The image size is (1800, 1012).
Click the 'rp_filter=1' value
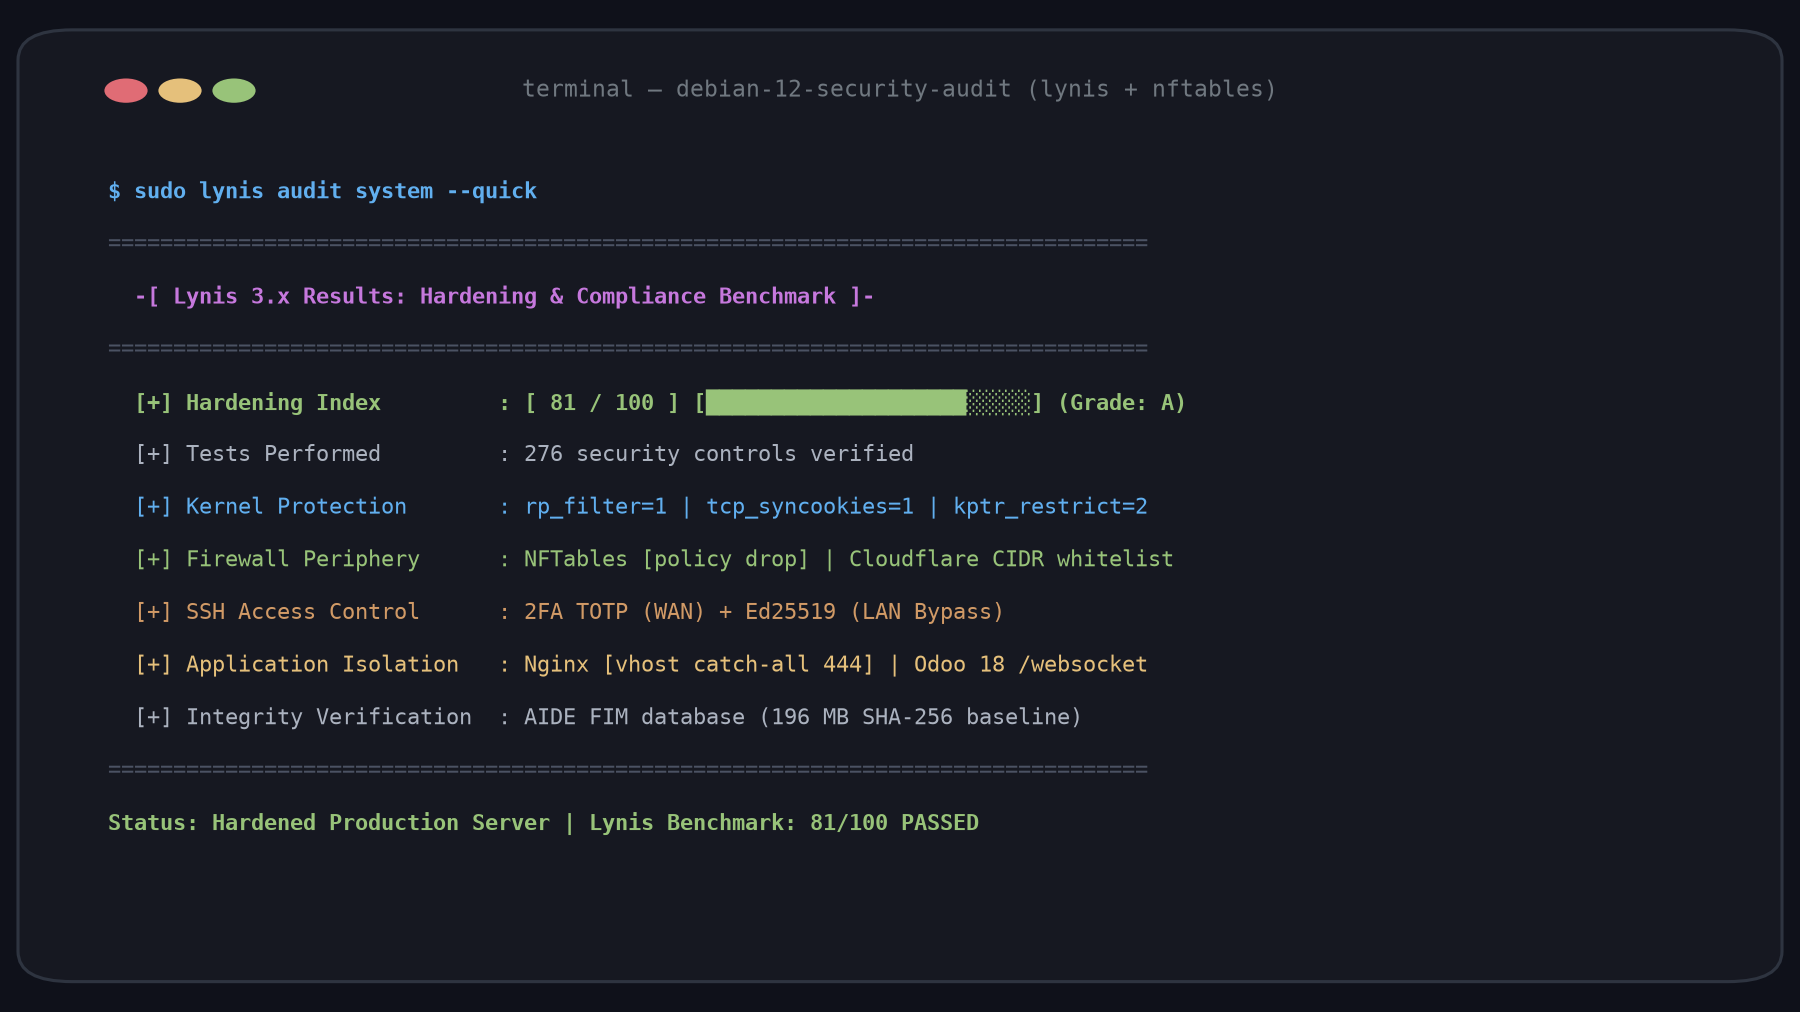click(x=595, y=507)
